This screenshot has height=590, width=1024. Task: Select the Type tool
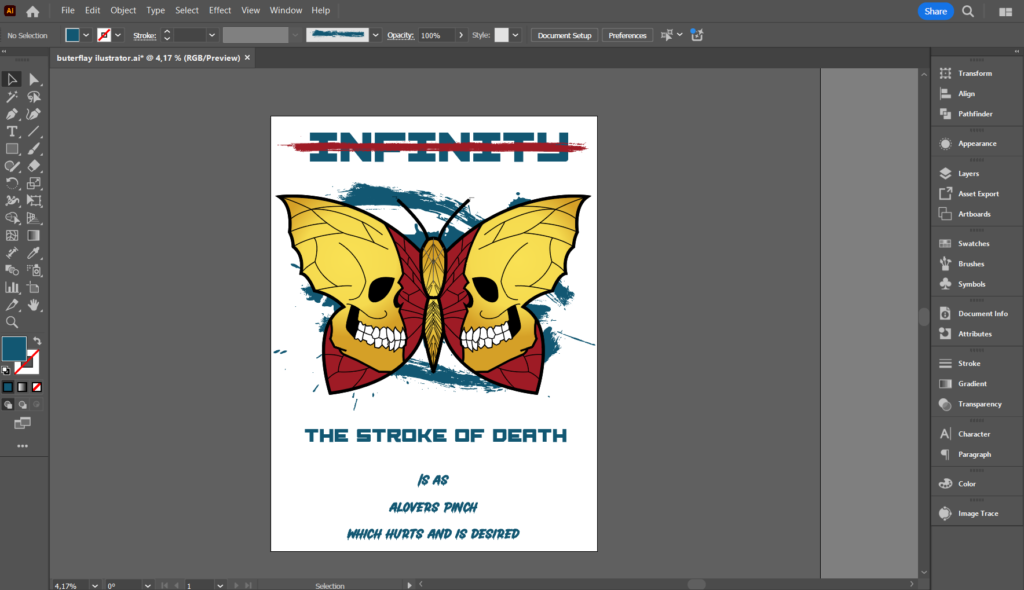click(x=12, y=131)
